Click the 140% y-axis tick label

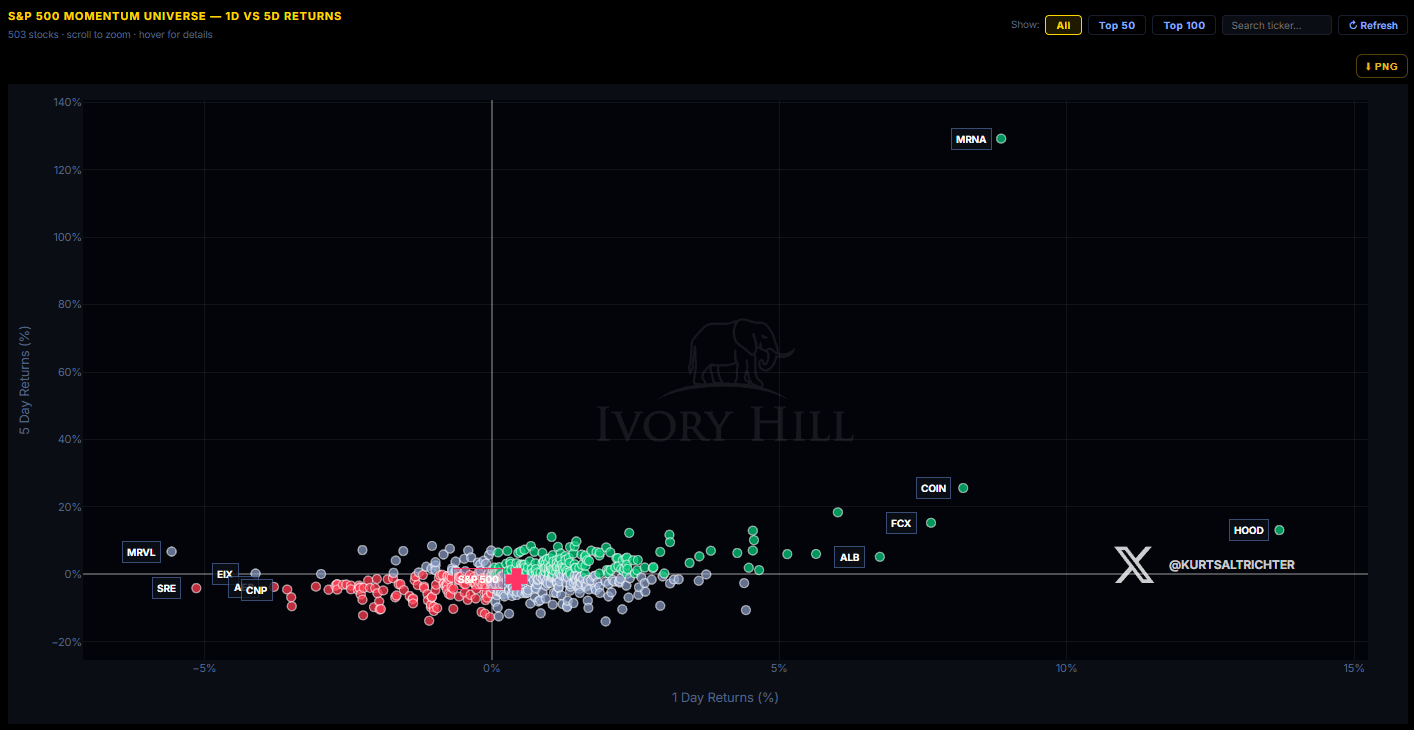coord(67,102)
